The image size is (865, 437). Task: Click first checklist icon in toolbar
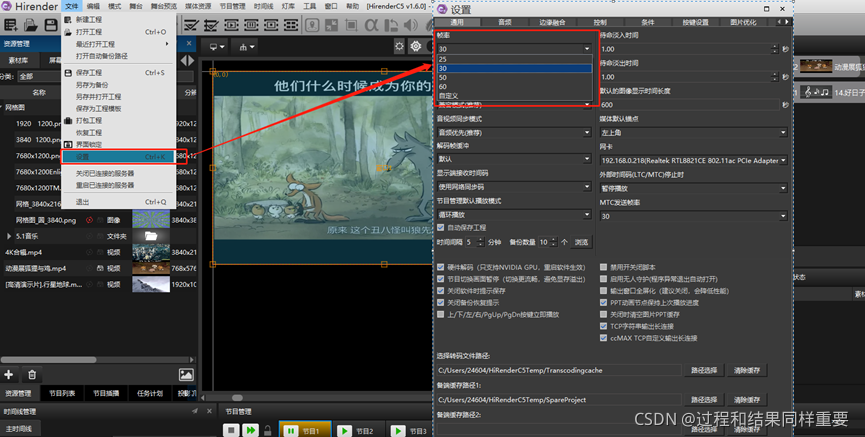coord(191,25)
